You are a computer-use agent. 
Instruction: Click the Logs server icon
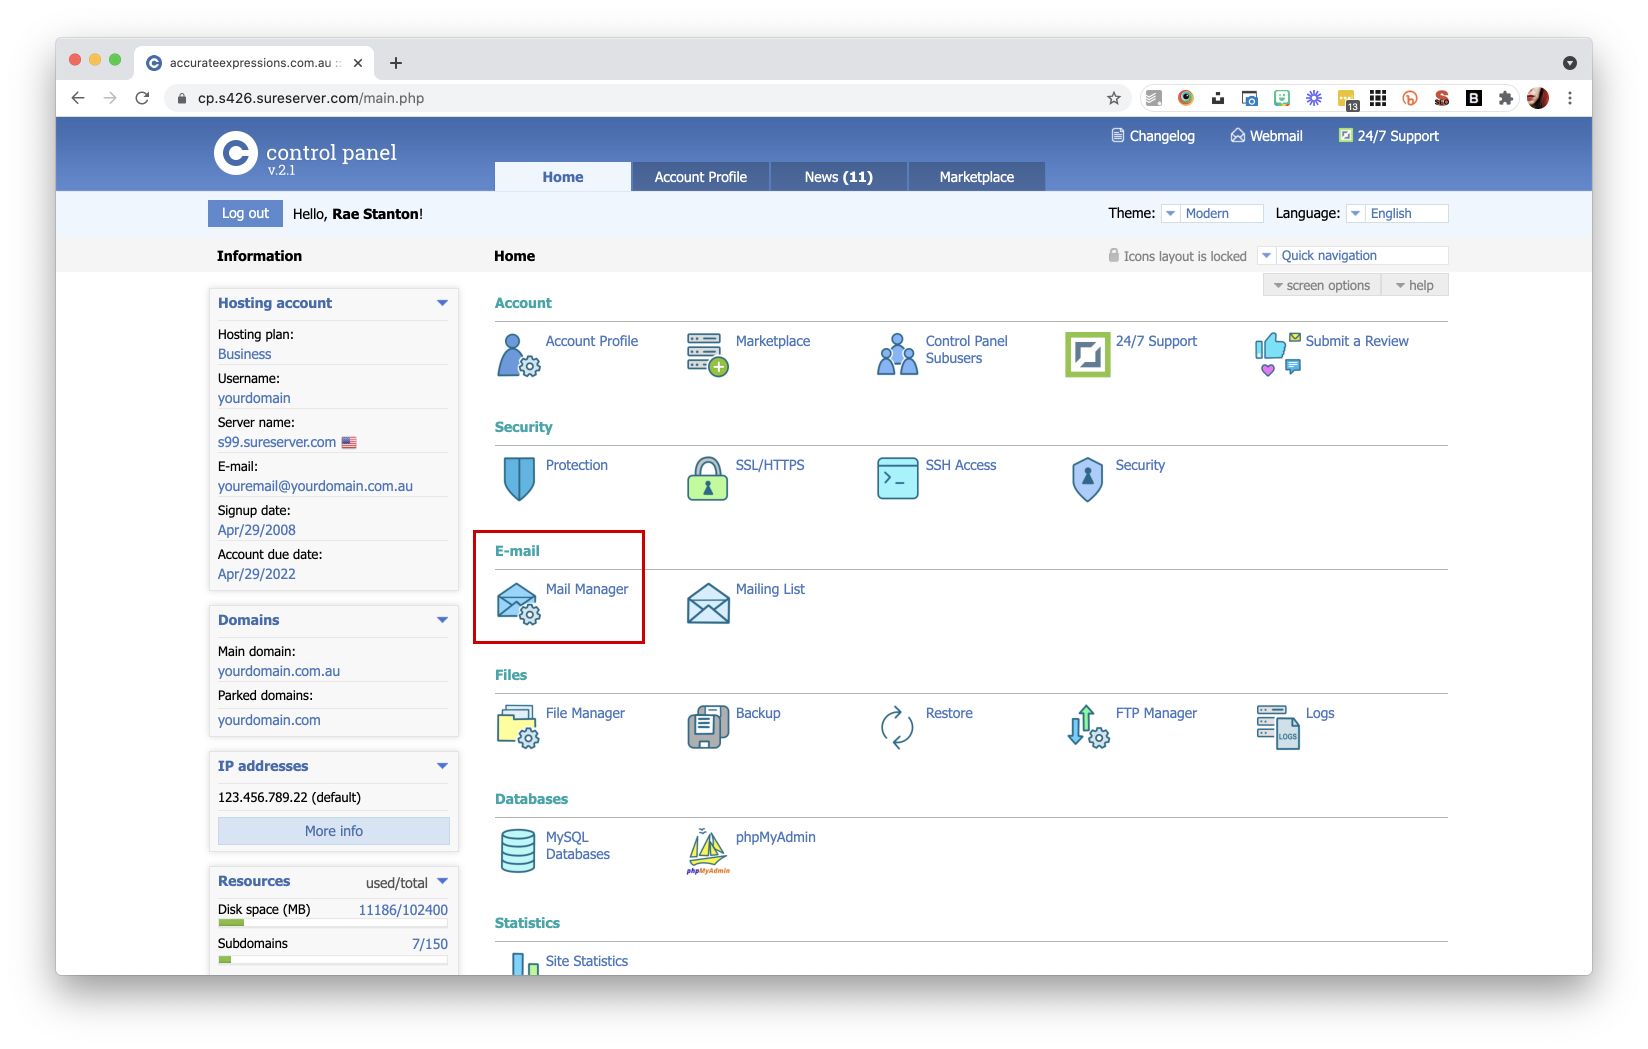point(1278,727)
